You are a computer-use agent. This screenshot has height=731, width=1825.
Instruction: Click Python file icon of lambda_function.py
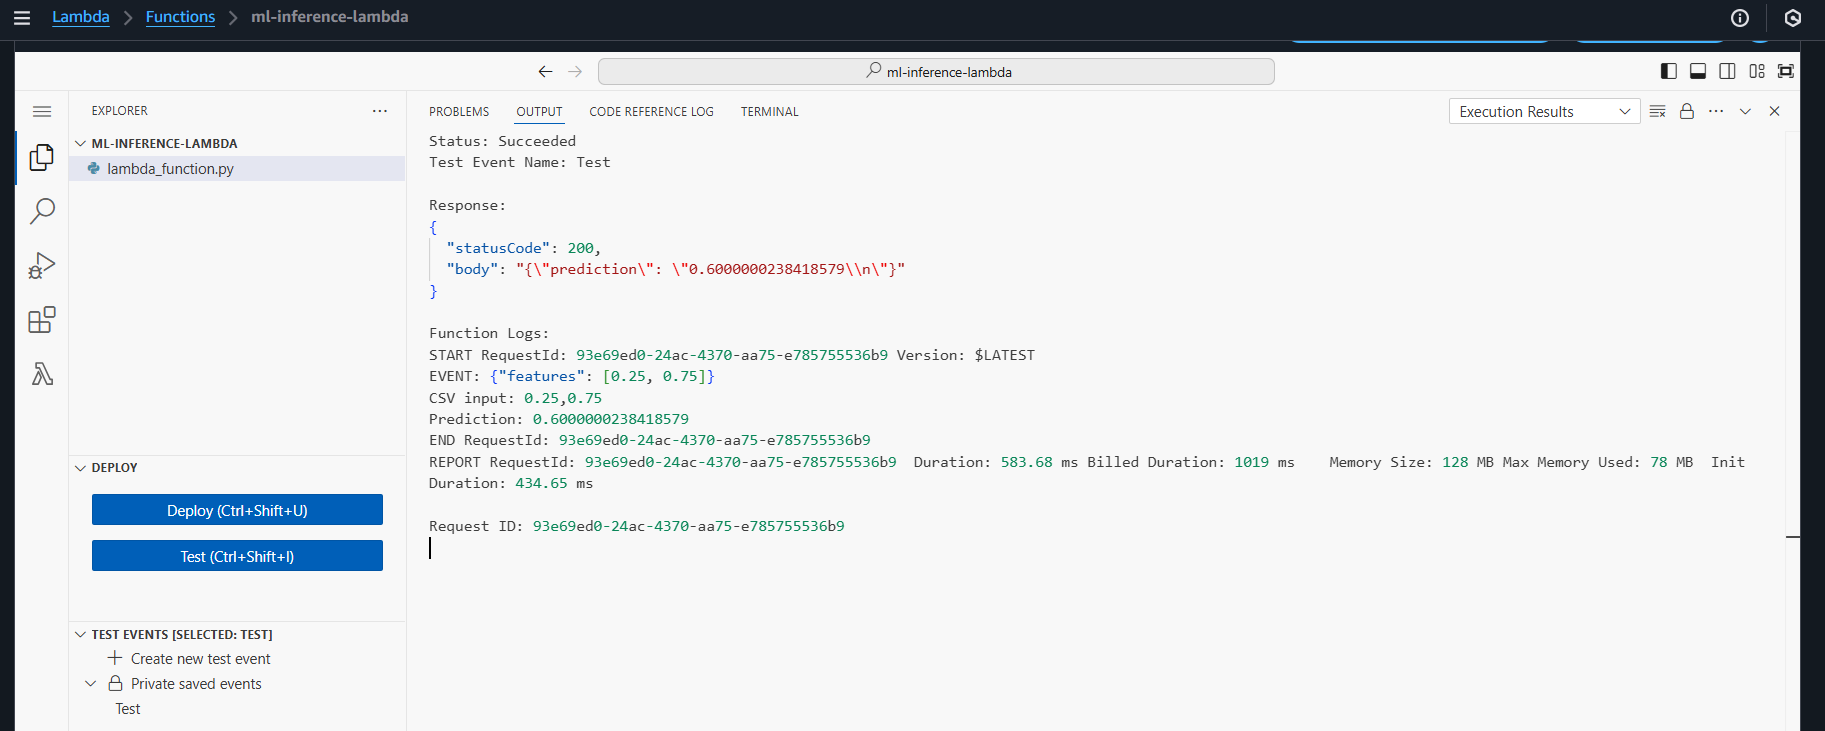(x=94, y=169)
